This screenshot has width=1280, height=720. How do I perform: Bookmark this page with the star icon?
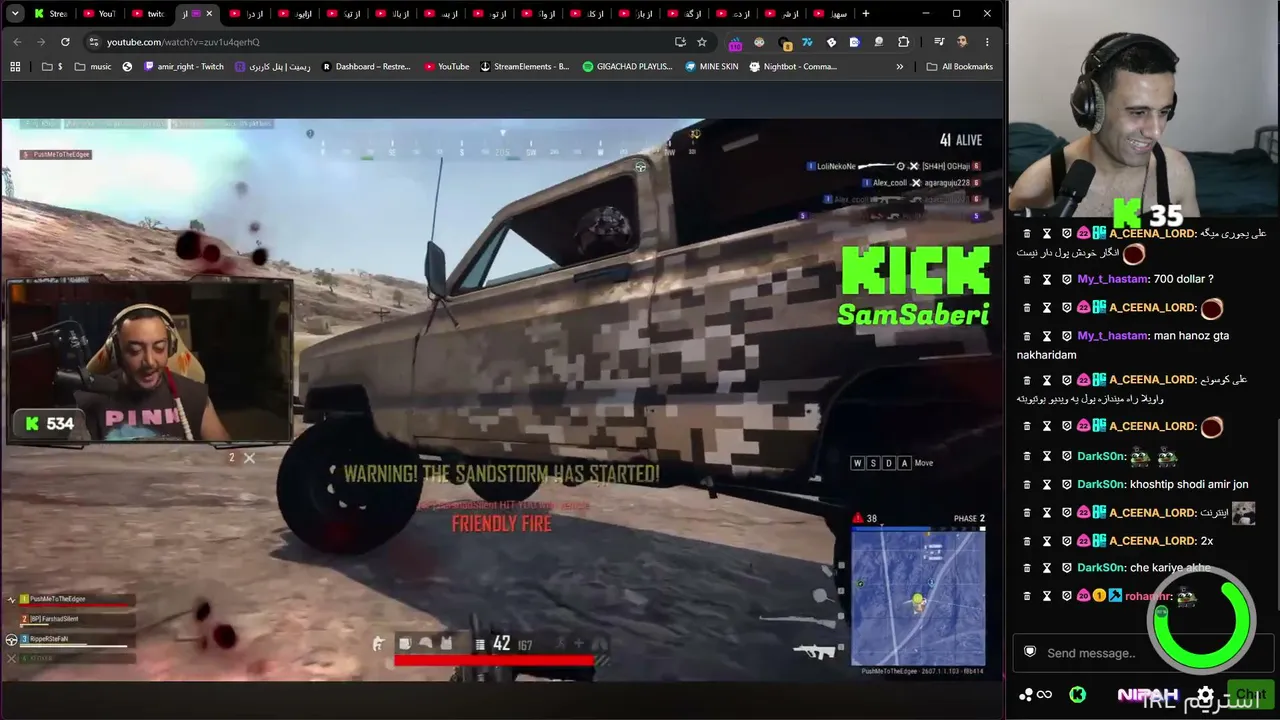pos(702,42)
